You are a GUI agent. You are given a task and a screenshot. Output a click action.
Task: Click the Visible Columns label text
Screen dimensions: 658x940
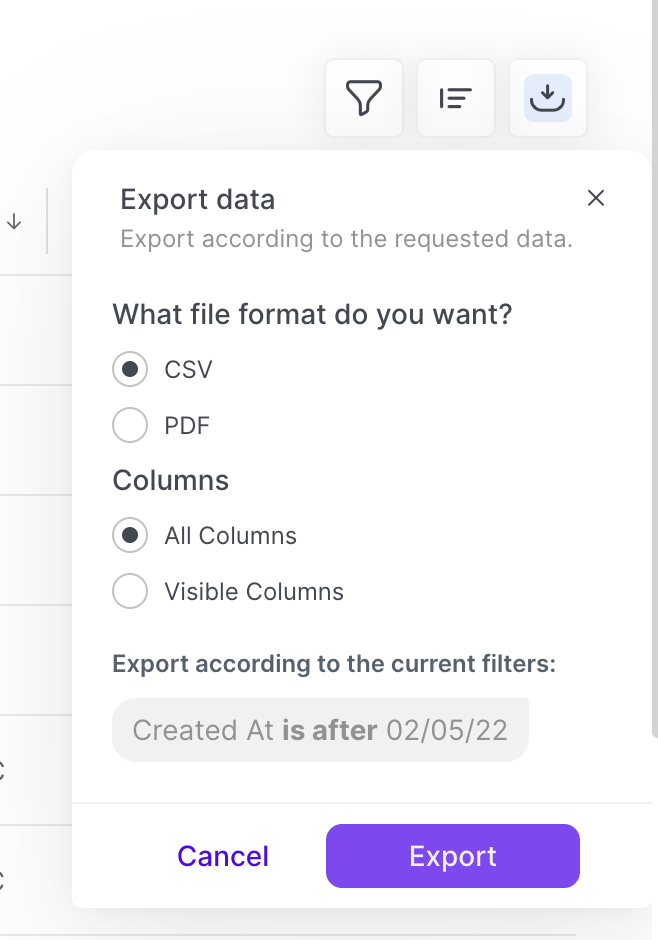click(254, 593)
